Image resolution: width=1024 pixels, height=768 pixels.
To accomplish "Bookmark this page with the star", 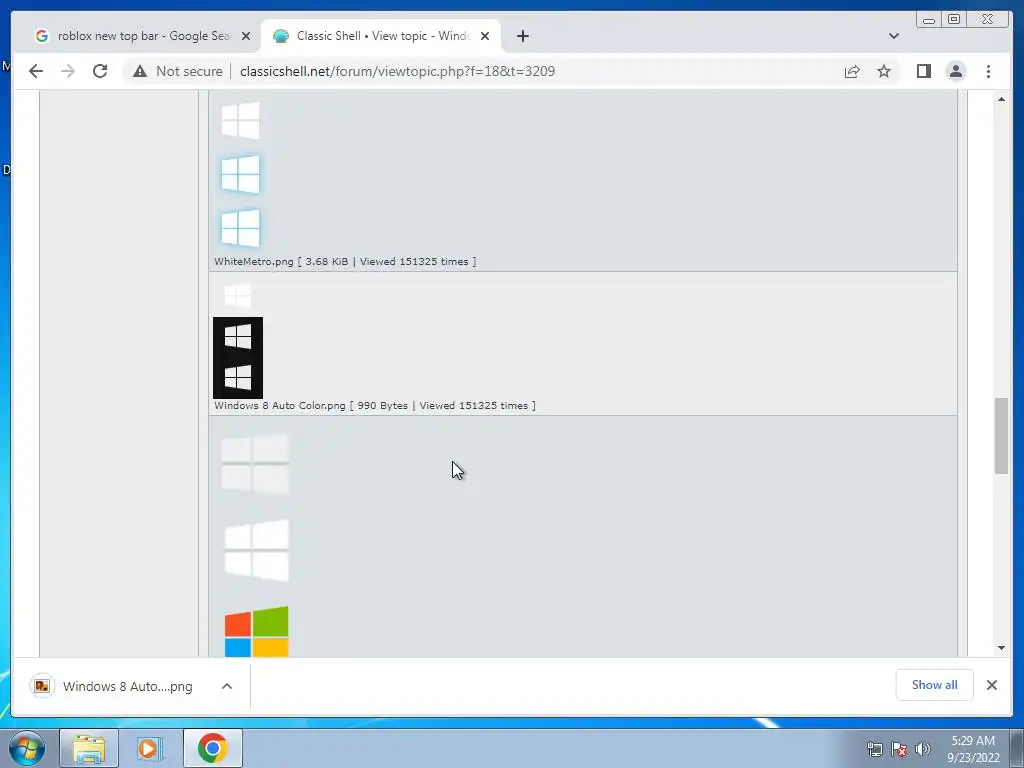I will pyautogui.click(x=884, y=71).
